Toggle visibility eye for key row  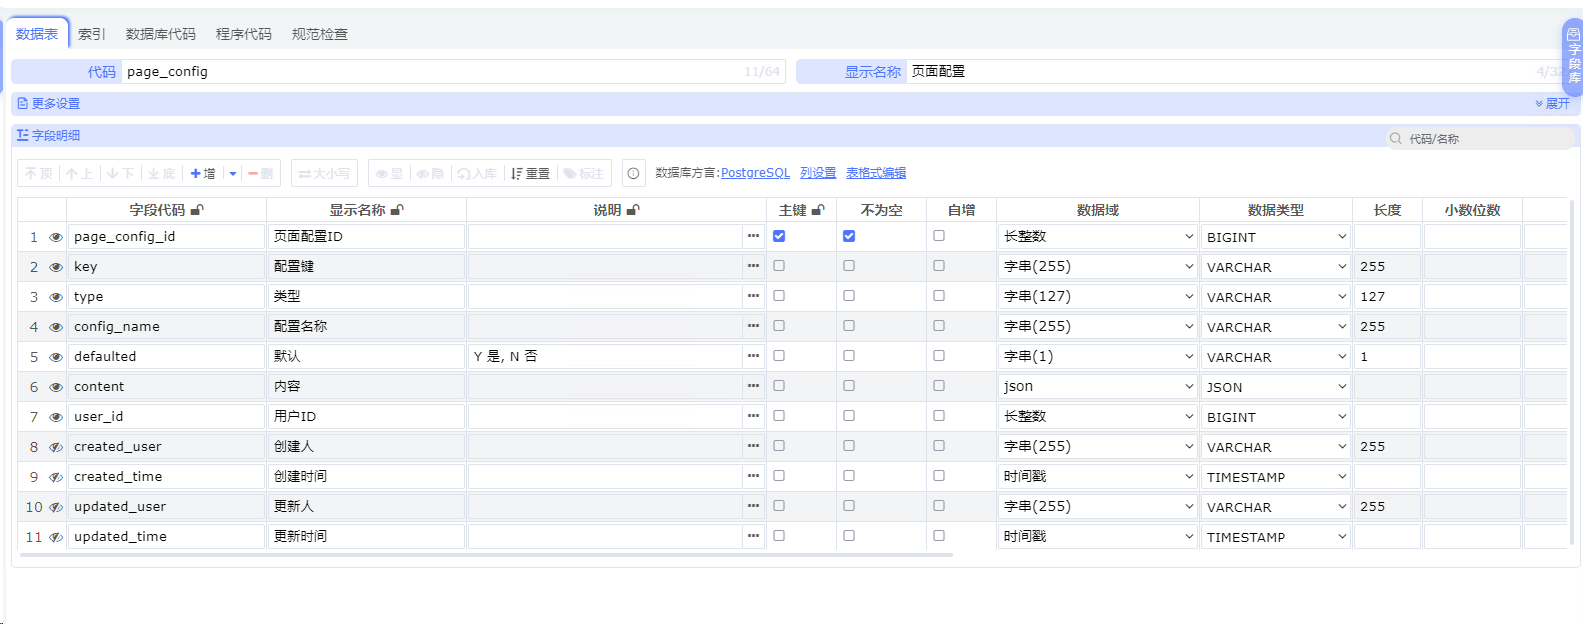[x=56, y=267]
